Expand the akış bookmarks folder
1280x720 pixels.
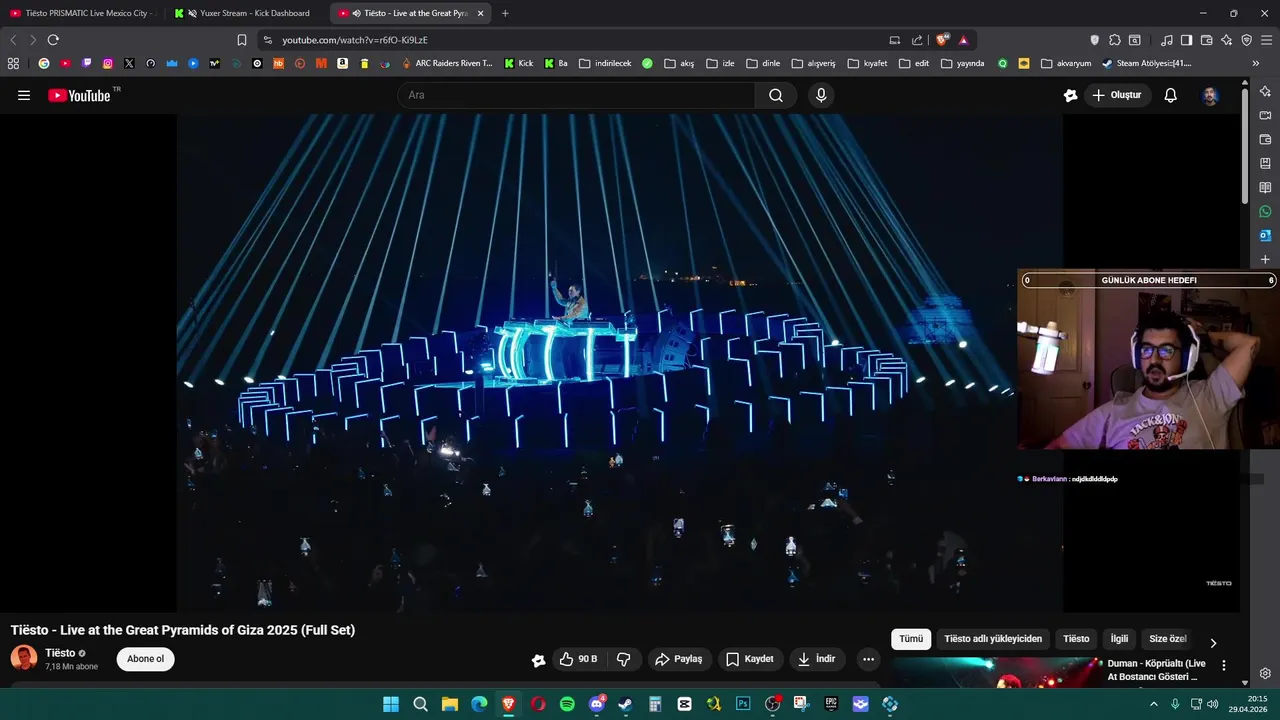click(x=679, y=63)
